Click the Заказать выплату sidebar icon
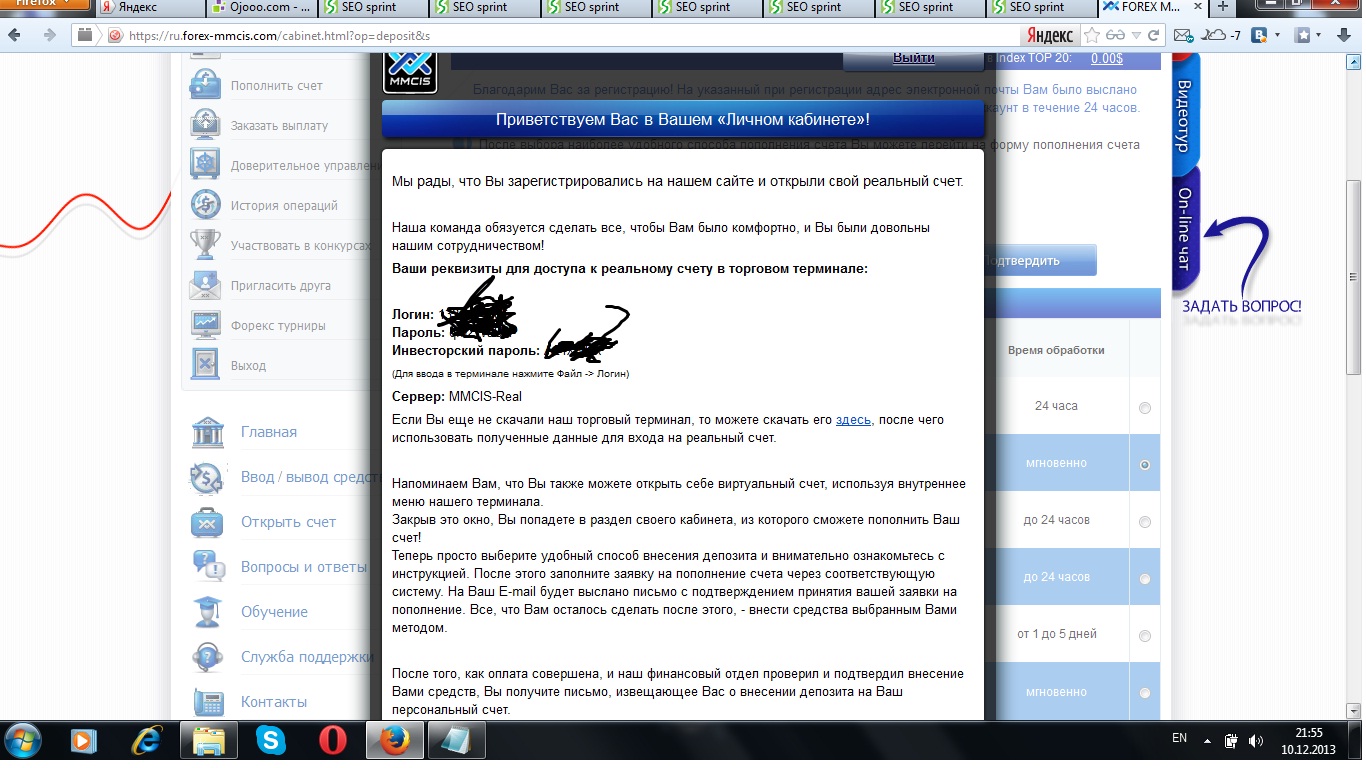The height and width of the screenshot is (768, 1366). pos(205,125)
